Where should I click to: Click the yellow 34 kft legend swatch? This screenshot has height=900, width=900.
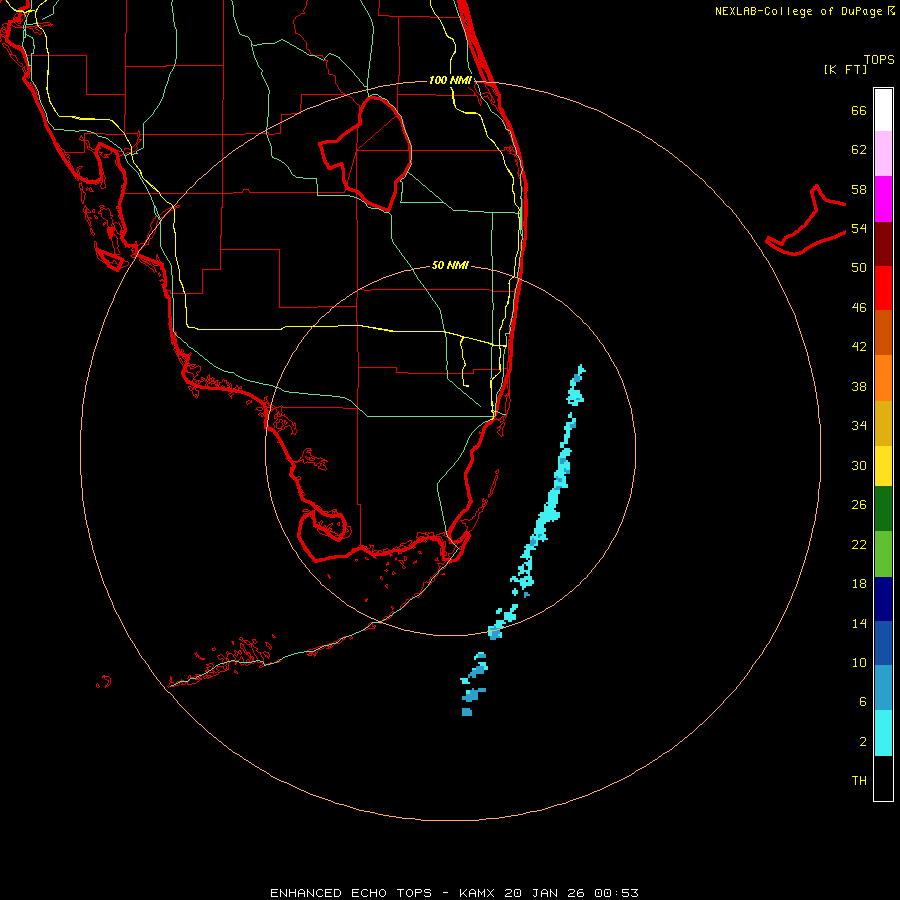883,466
